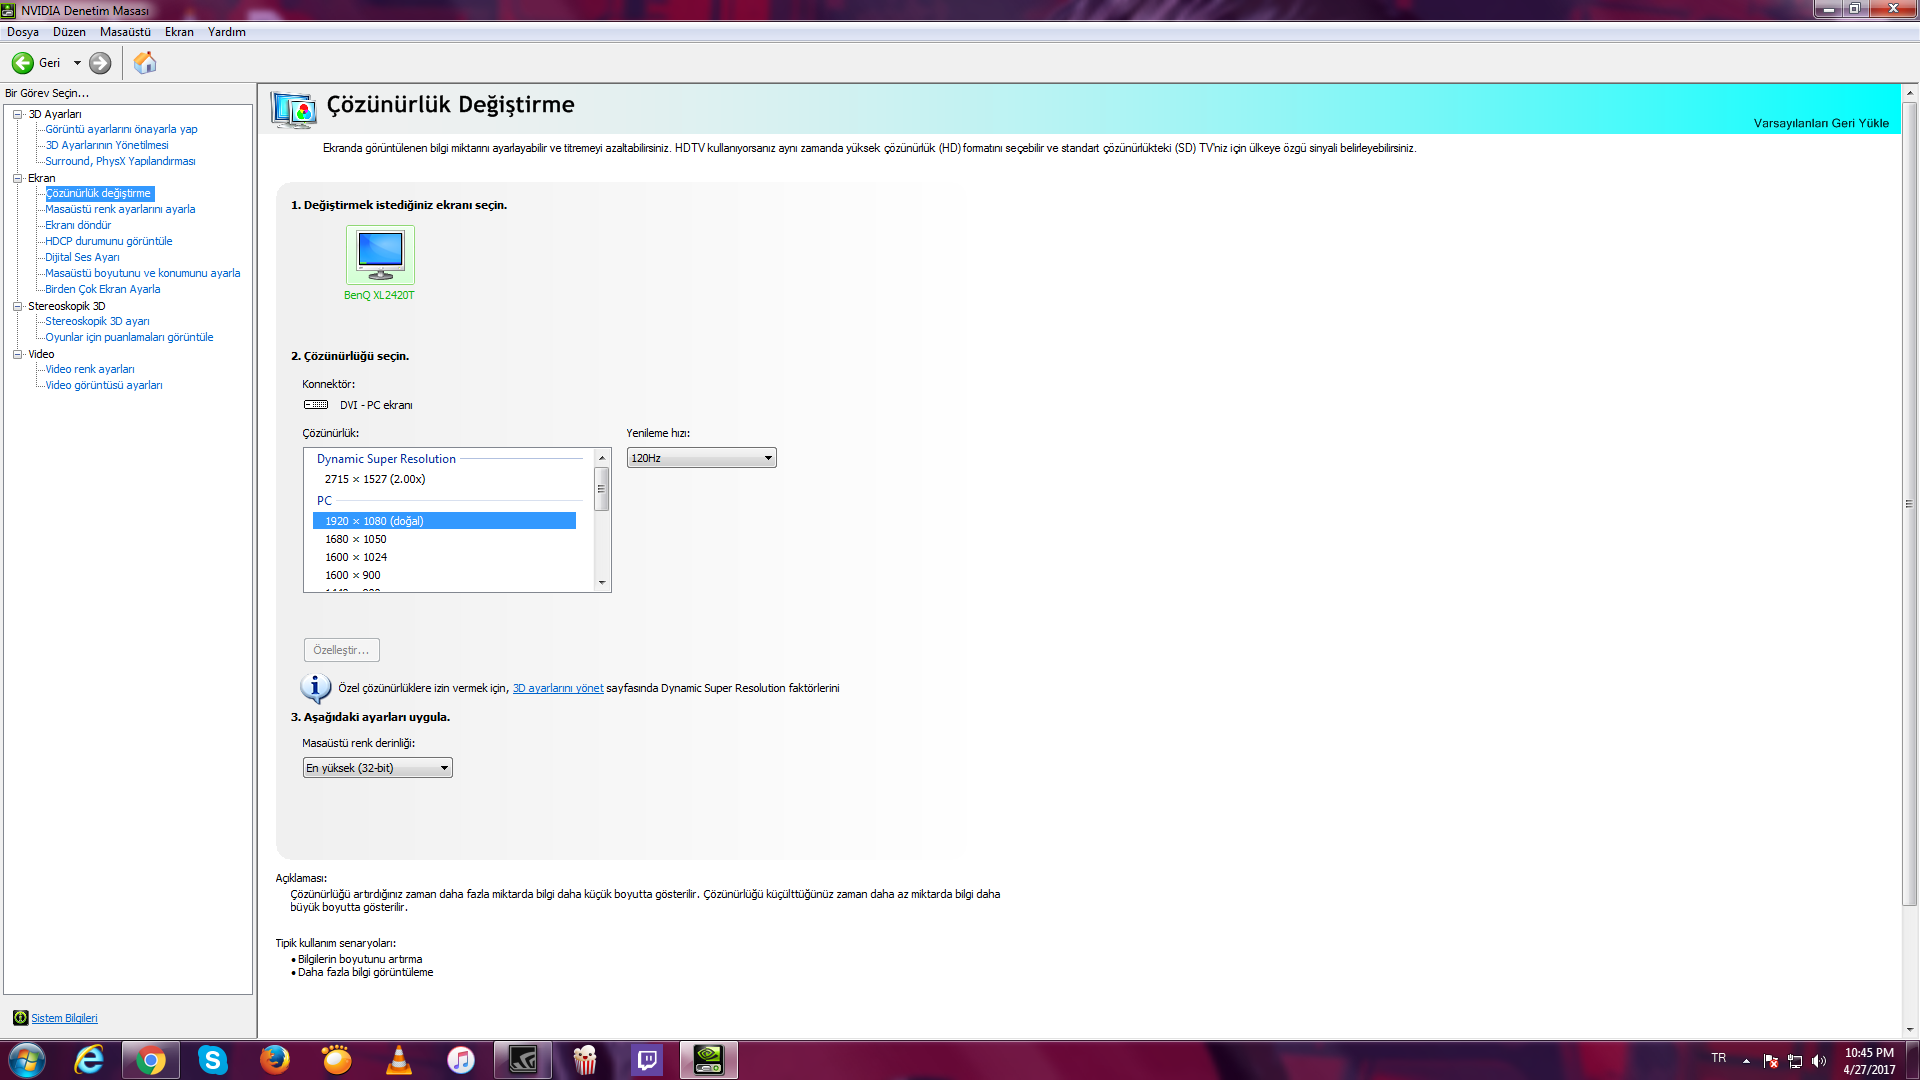The width and height of the screenshot is (1920, 1080).
Task: Follow the 3D ayarlarını yönet link
Action: pos(558,688)
